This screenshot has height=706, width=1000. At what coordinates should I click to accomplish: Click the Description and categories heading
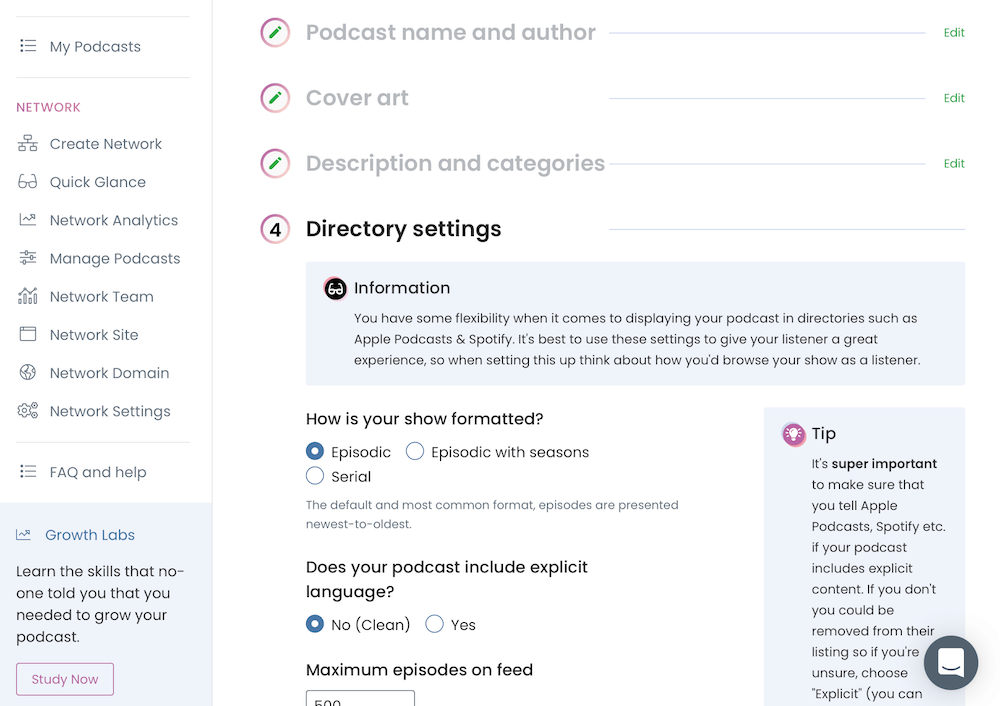tap(455, 164)
